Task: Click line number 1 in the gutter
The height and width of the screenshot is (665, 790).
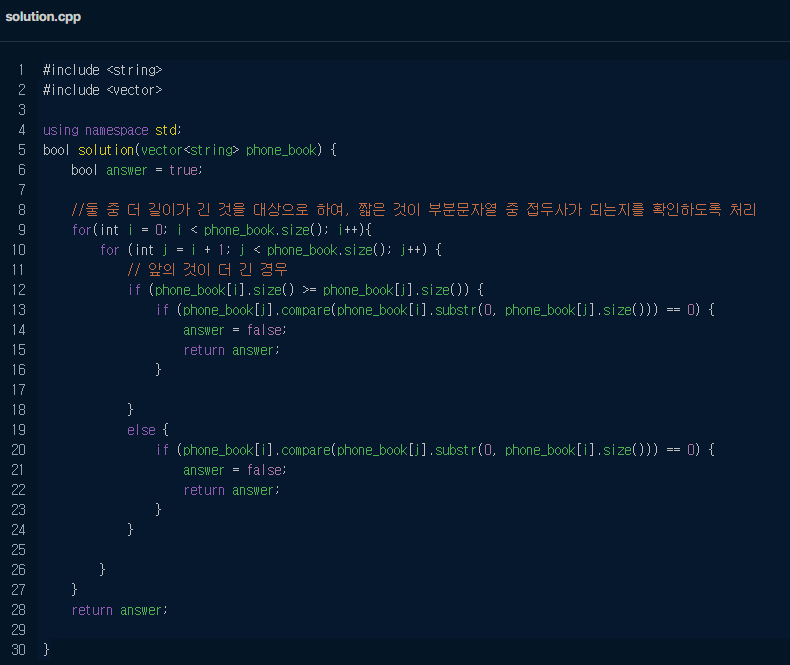Action: [21, 70]
